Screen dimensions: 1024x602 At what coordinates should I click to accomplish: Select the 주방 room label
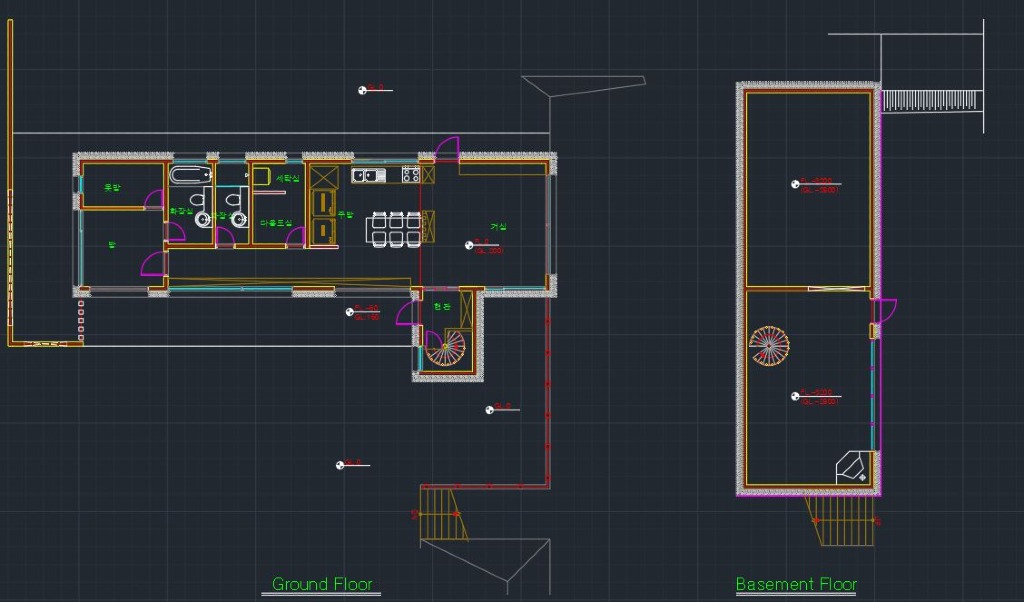point(346,214)
